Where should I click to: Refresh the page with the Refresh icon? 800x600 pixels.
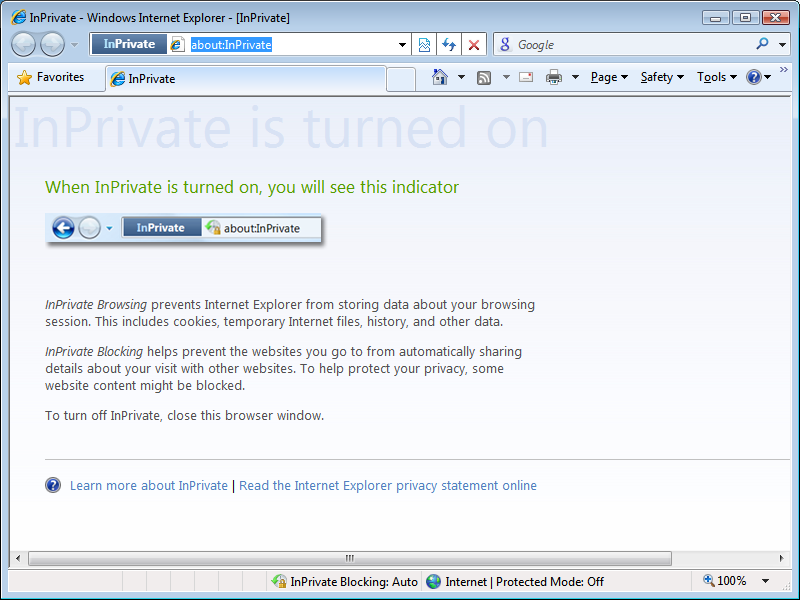click(x=449, y=45)
